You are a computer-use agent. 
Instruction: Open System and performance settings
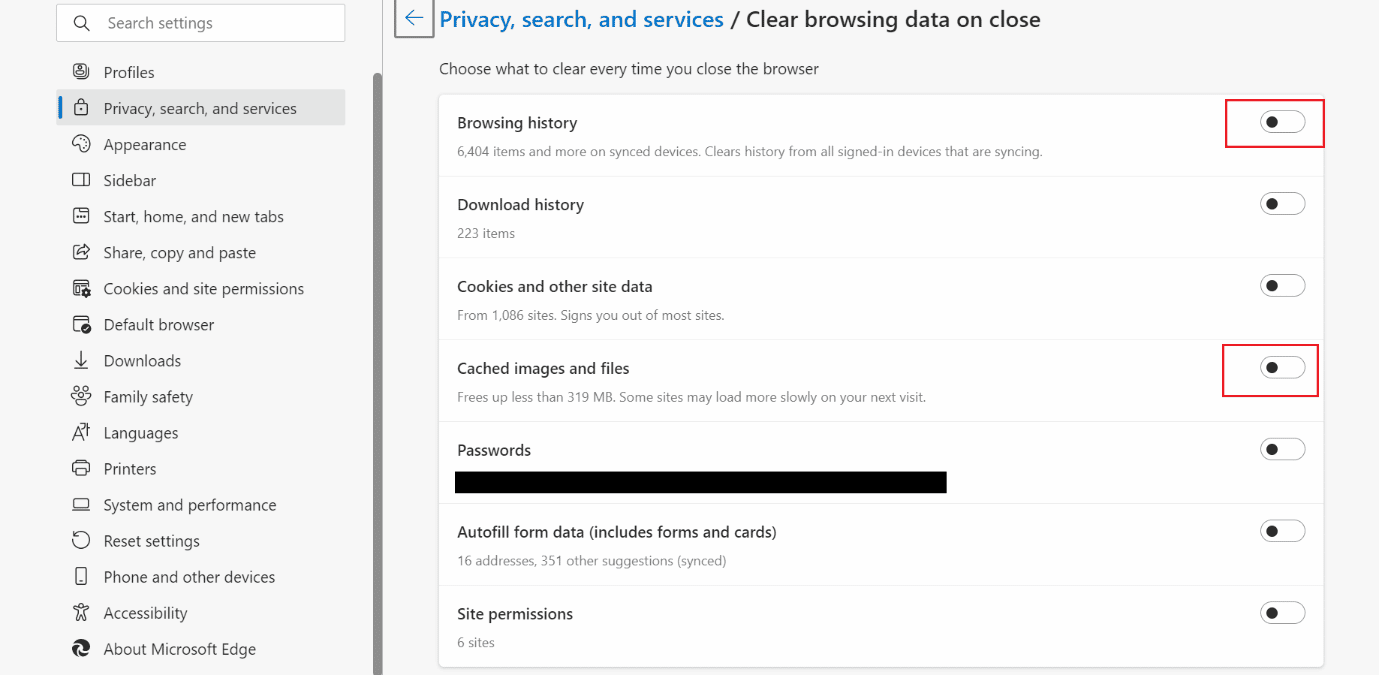click(x=201, y=504)
